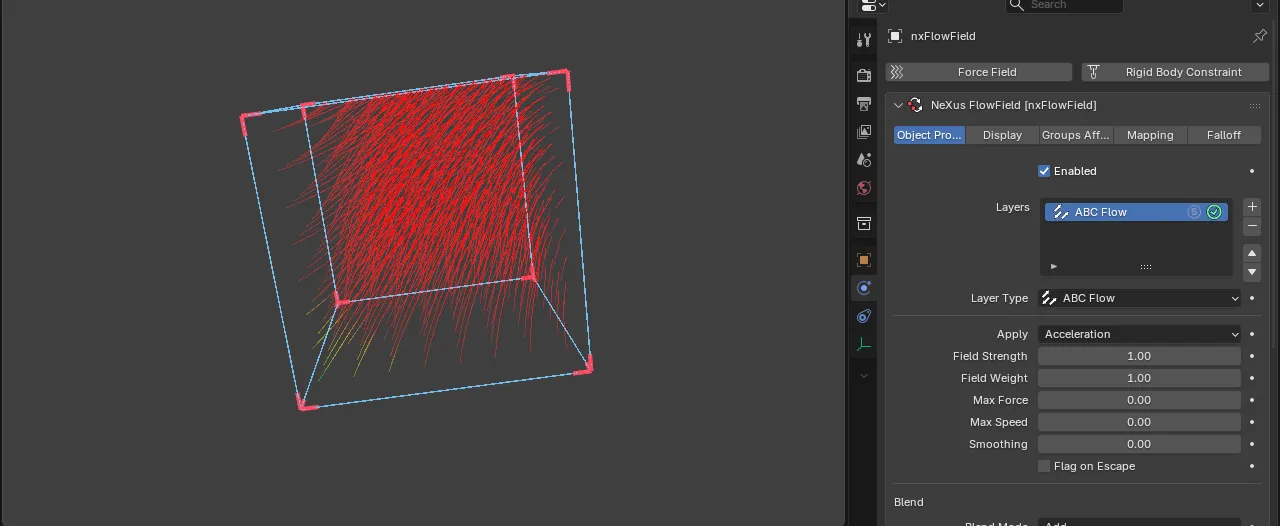
Task: Click the Field Strength 1.00 value field
Action: pyautogui.click(x=1139, y=356)
